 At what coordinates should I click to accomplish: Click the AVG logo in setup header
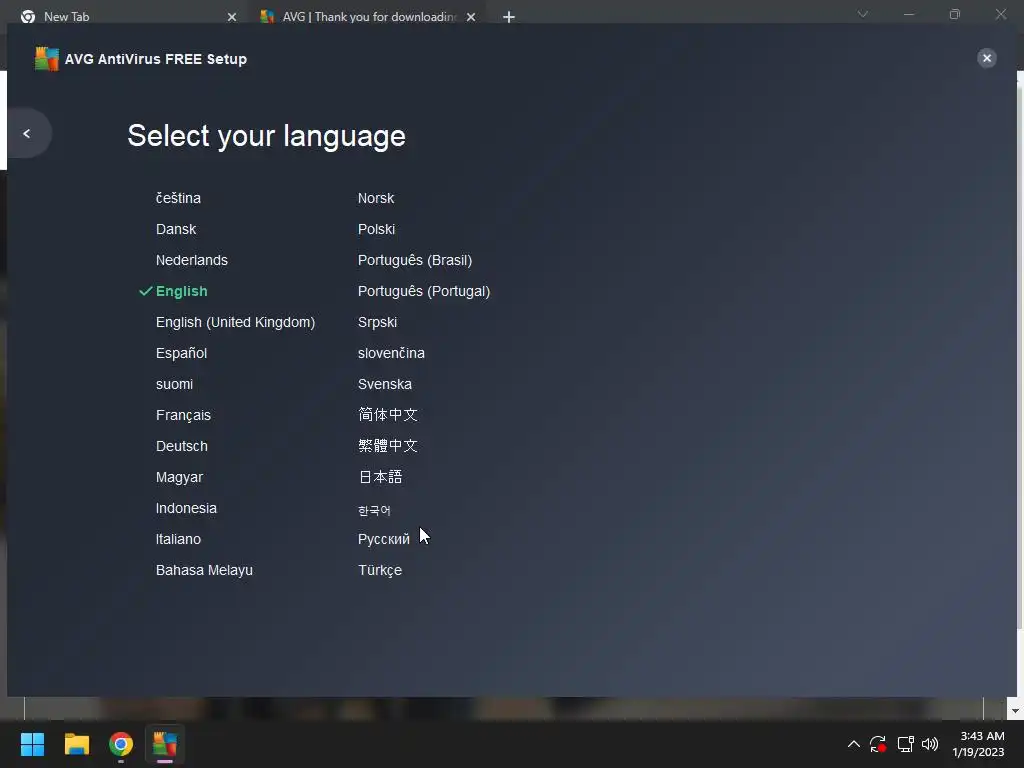[46, 59]
